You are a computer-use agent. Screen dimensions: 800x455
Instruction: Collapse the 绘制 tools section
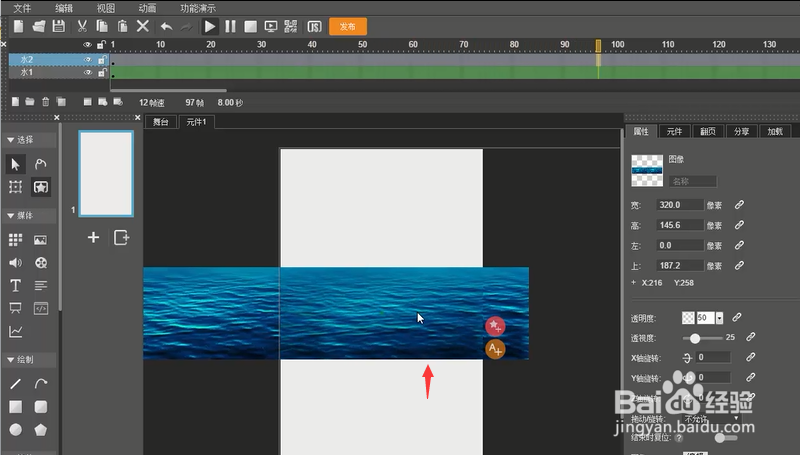coord(10,360)
